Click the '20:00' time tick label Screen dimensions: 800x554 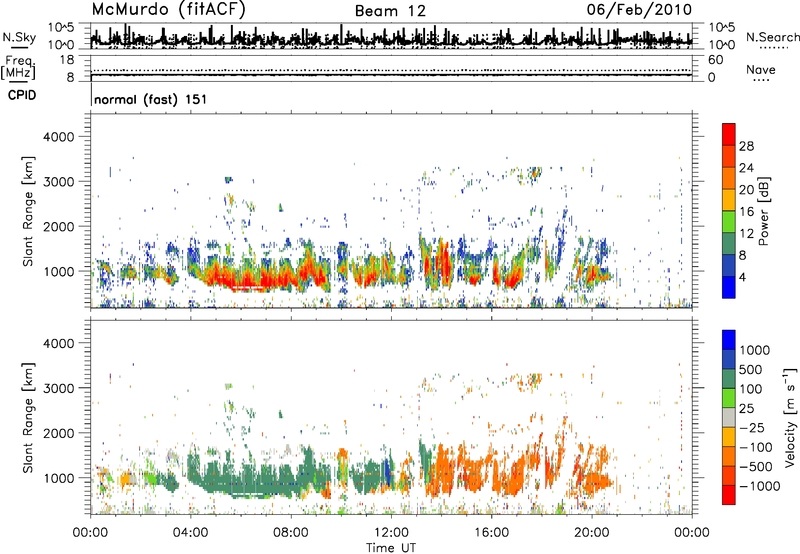(x=592, y=533)
